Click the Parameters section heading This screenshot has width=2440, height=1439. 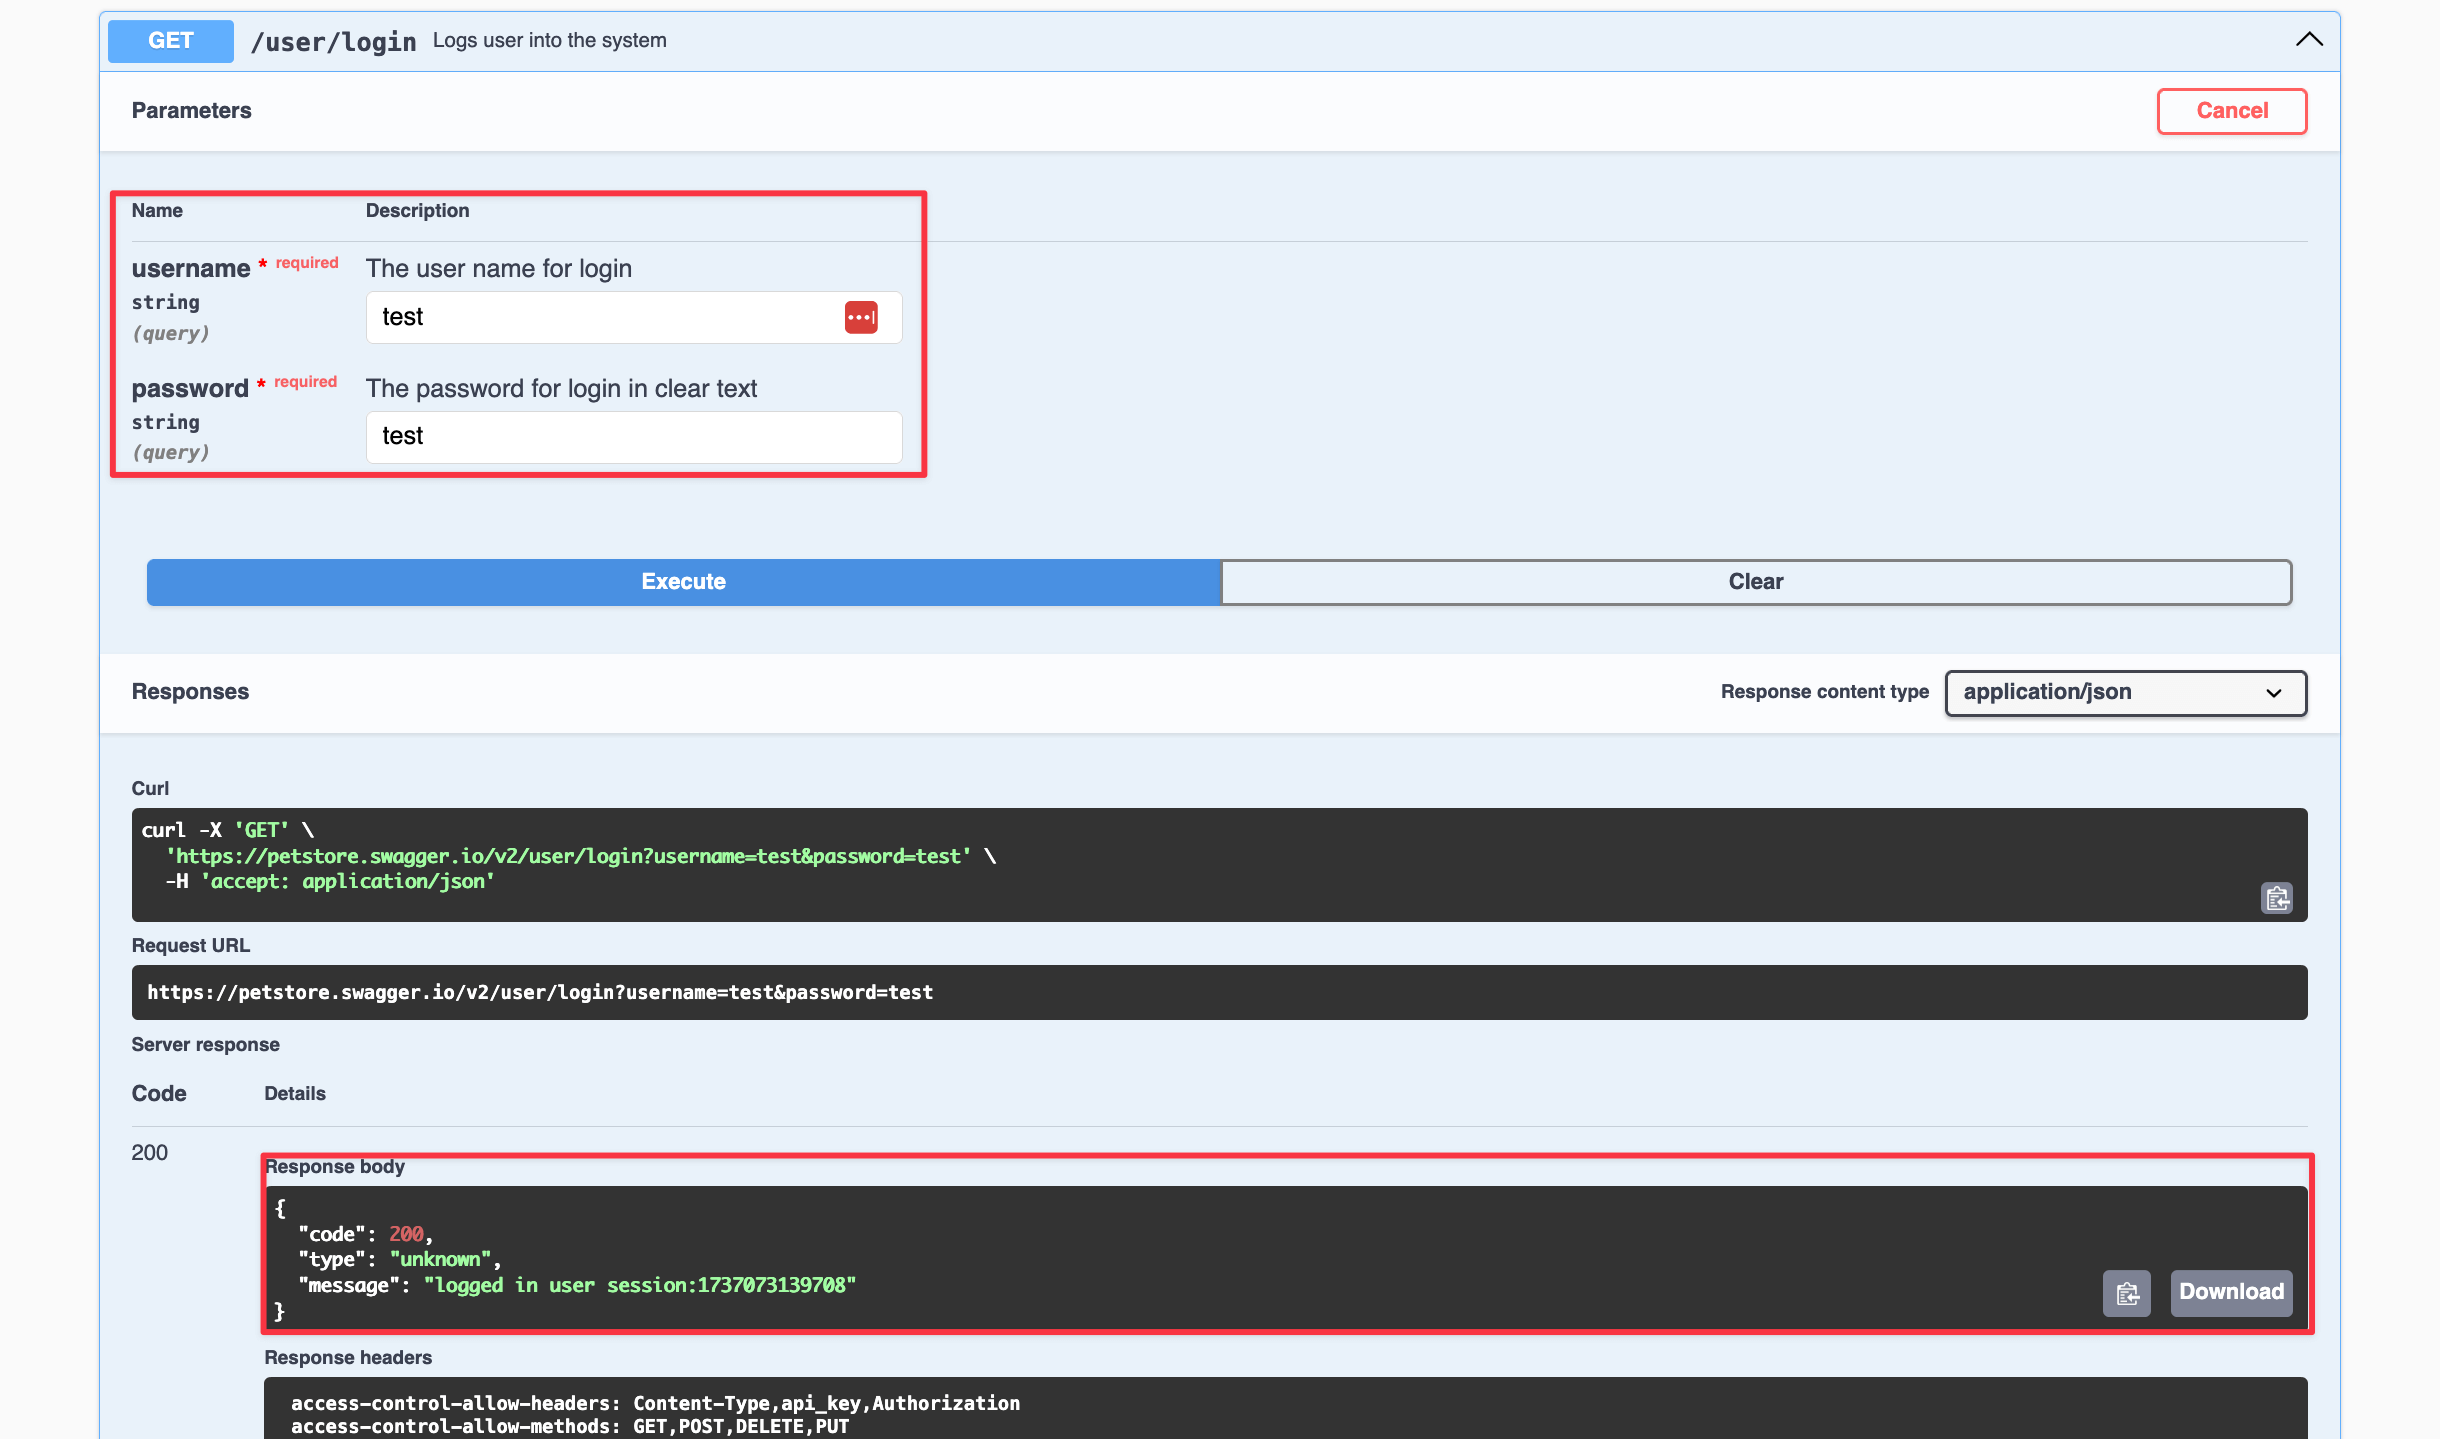[x=191, y=110]
